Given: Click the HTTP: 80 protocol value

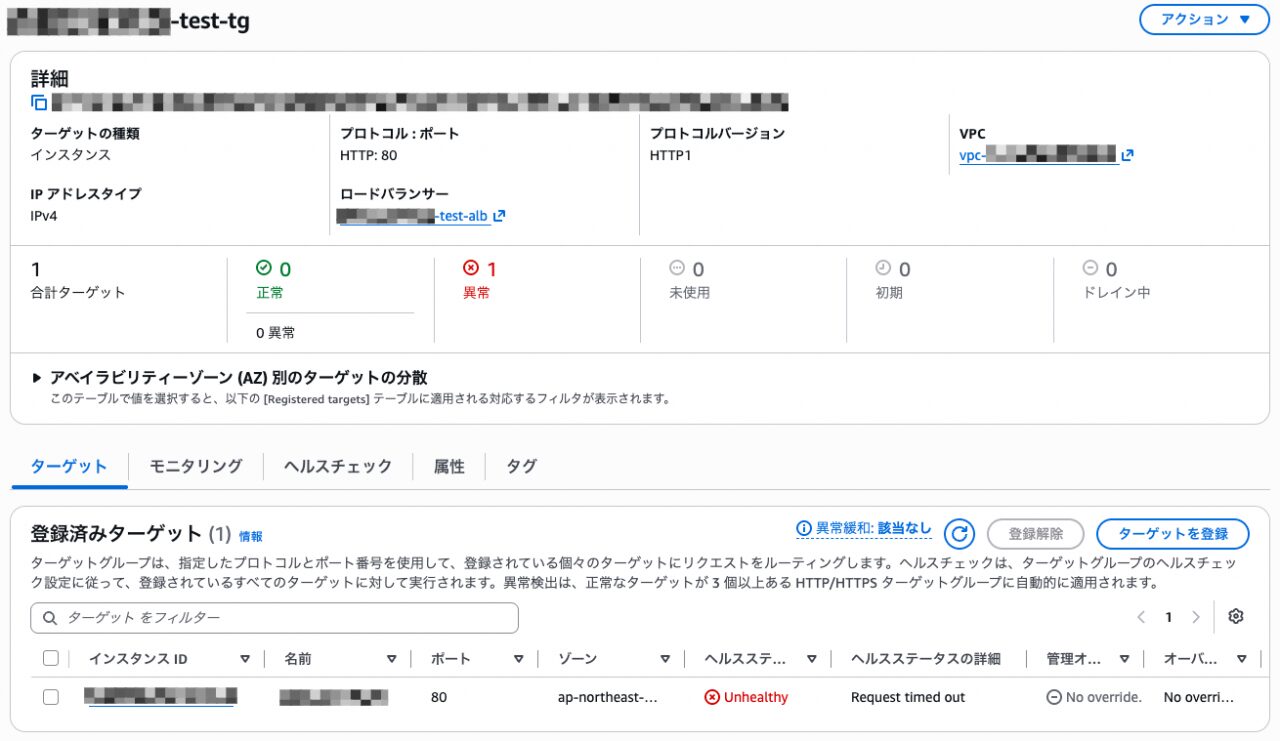Looking at the screenshot, I should tap(369, 155).
